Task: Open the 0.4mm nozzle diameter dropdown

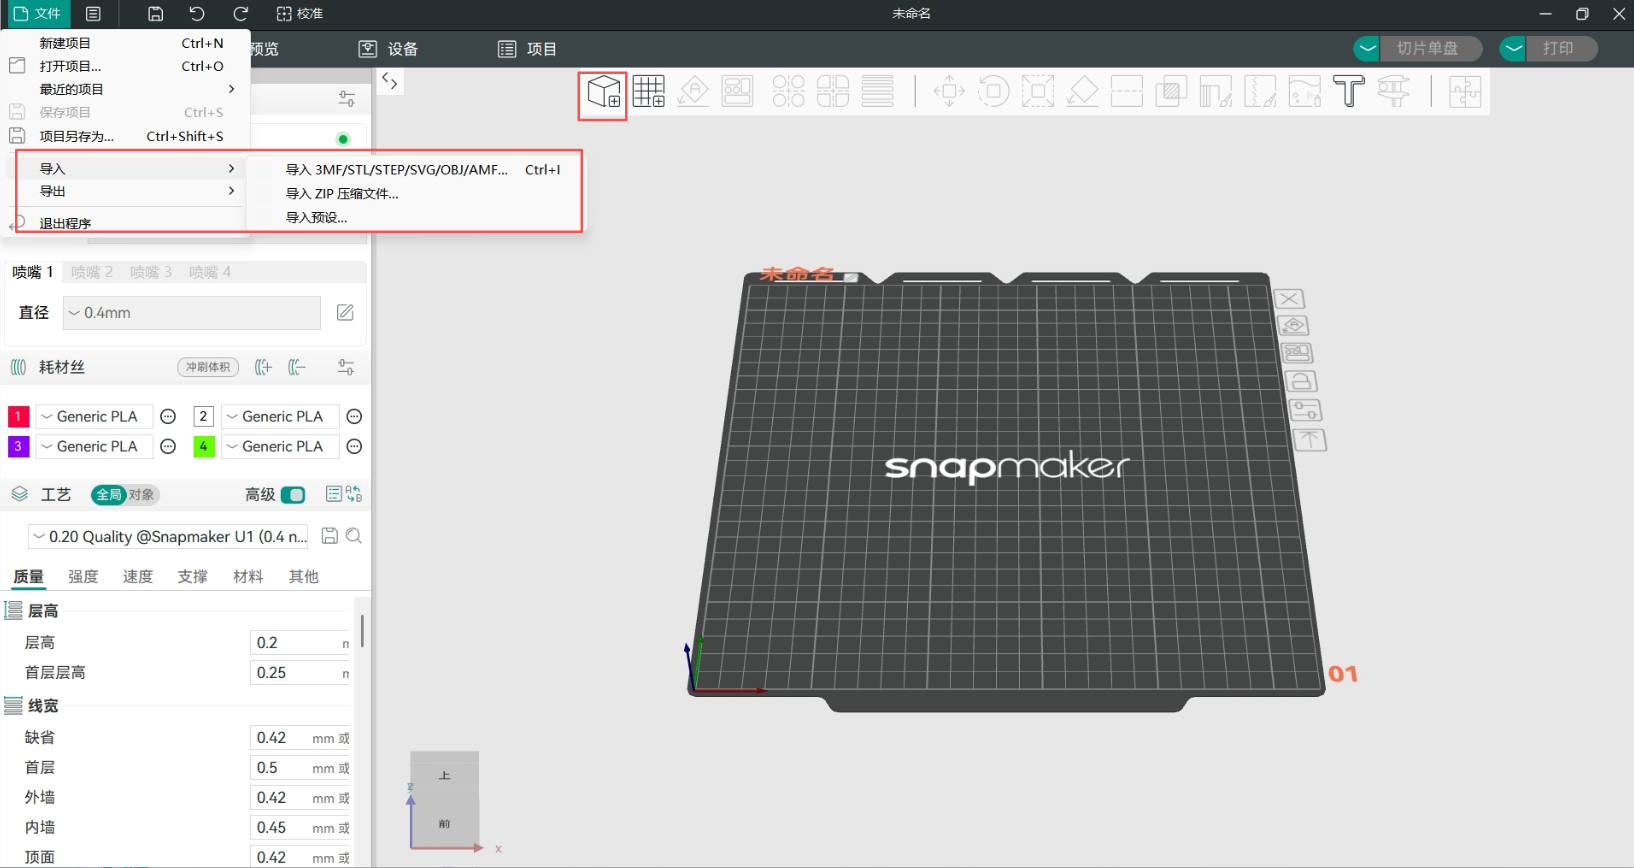Action: pyautogui.click(x=191, y=313)
